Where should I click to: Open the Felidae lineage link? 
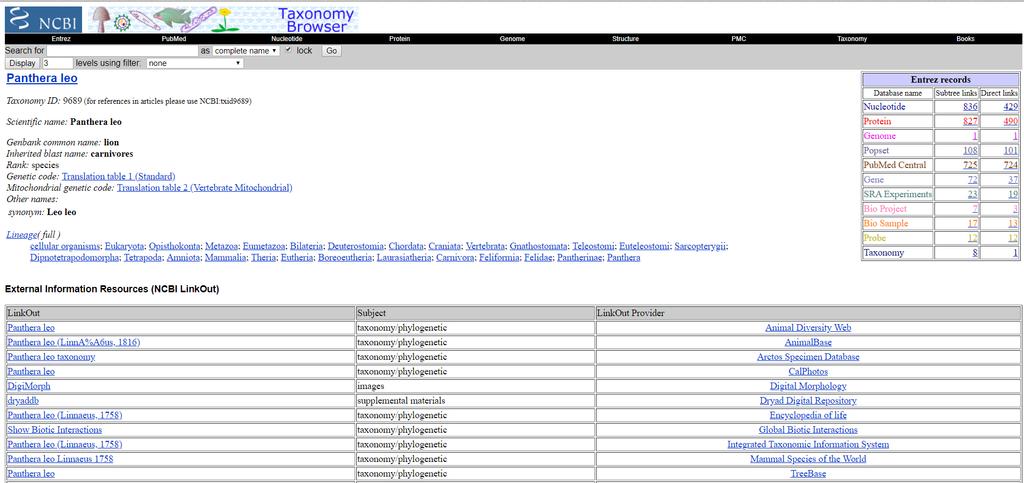pos(539,258)
